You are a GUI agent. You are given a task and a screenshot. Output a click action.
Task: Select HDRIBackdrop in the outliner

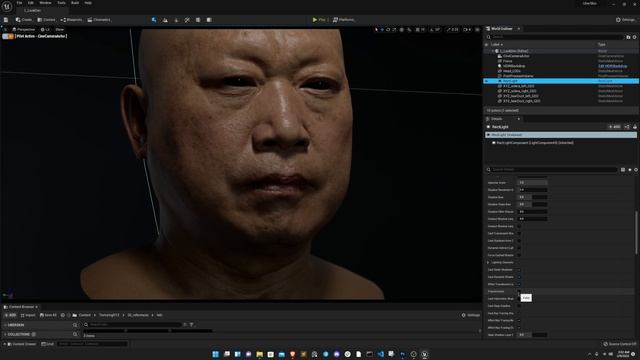[514, 66]
